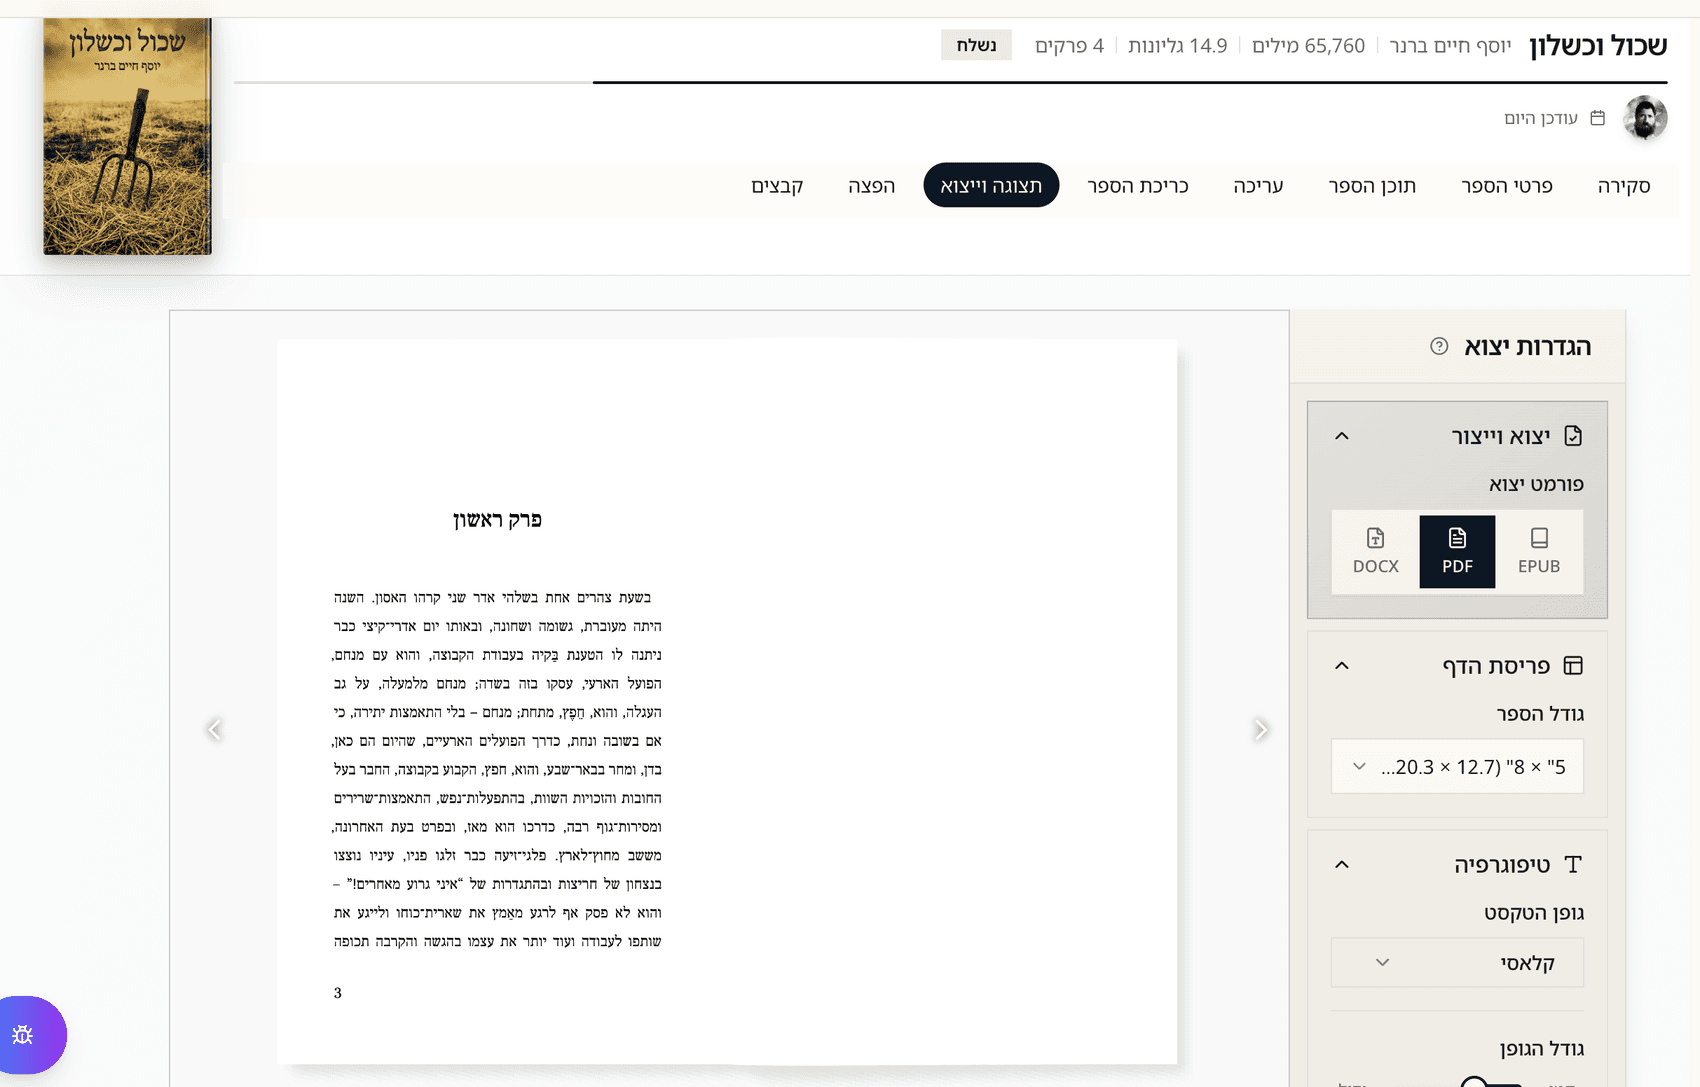Click the page layout icon beside פריסת הדף

point(1573,666)
